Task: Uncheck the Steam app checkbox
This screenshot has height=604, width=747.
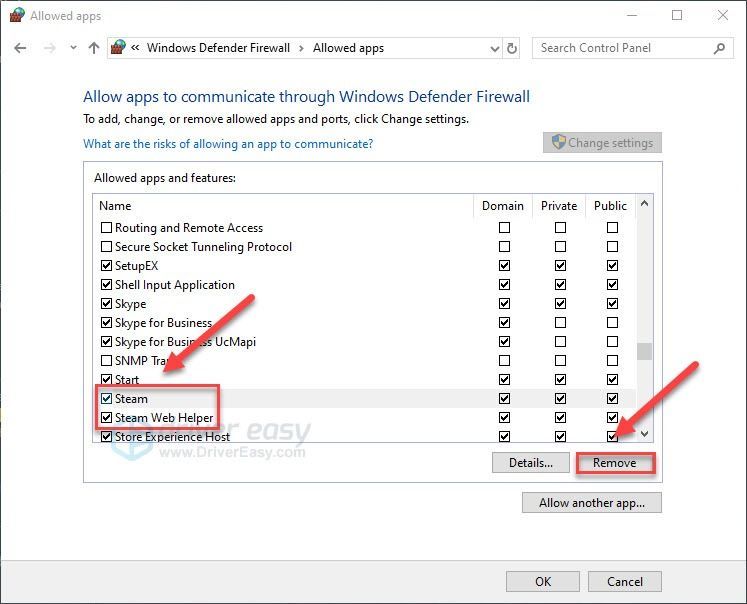Action: pos(106,399)
